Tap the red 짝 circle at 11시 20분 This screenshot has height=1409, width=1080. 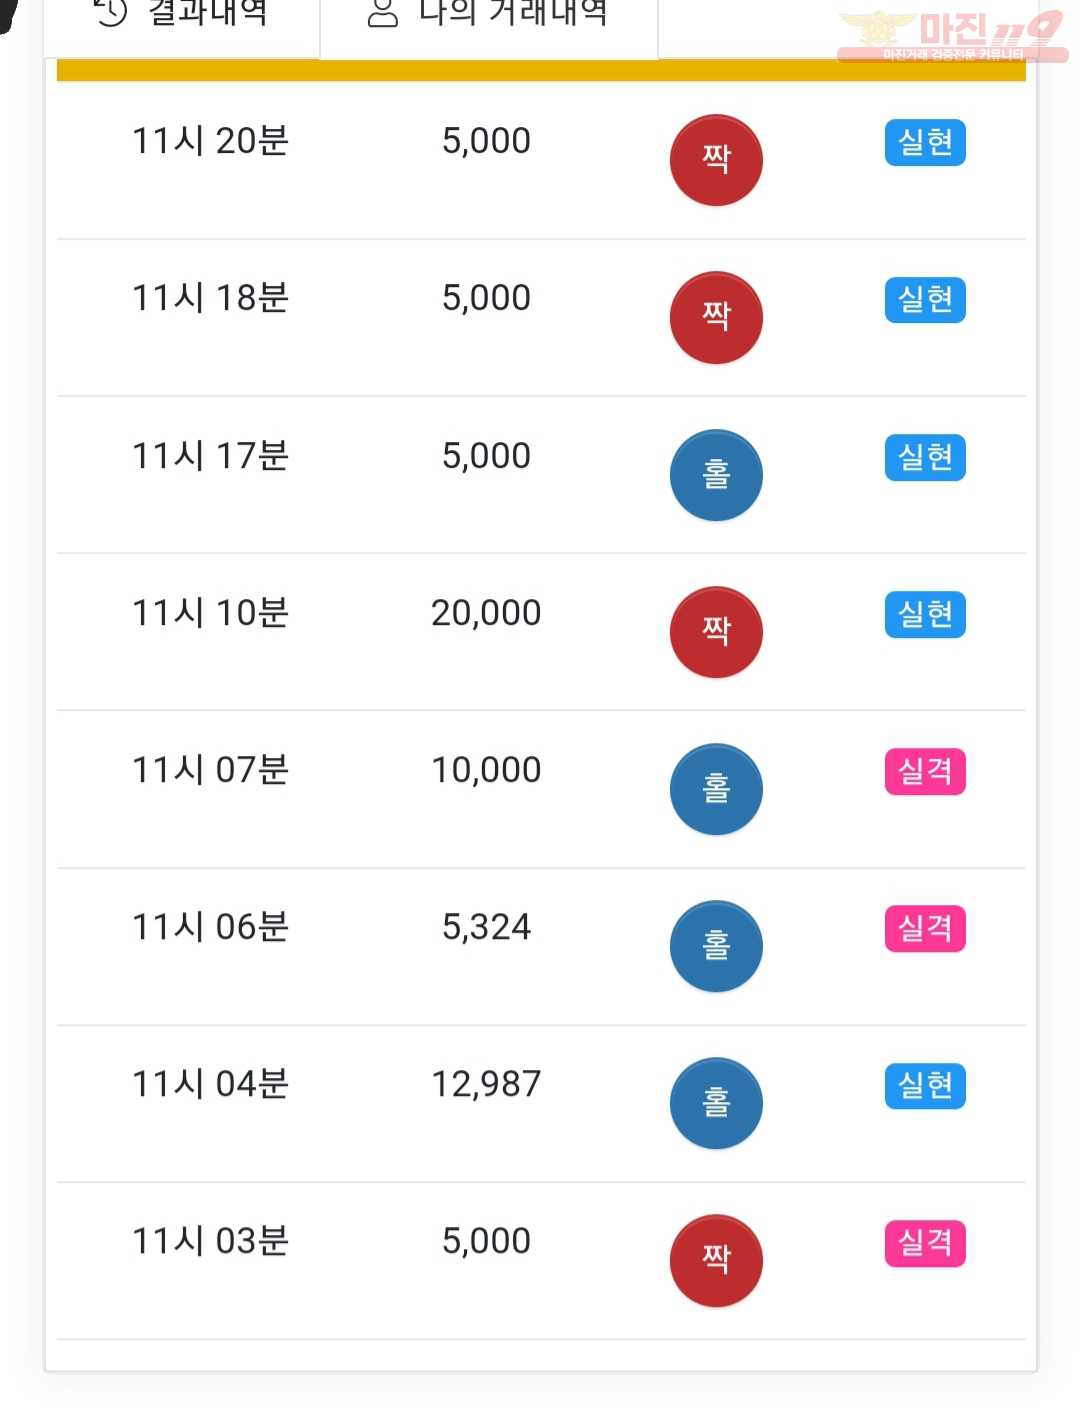pos(716,160)
